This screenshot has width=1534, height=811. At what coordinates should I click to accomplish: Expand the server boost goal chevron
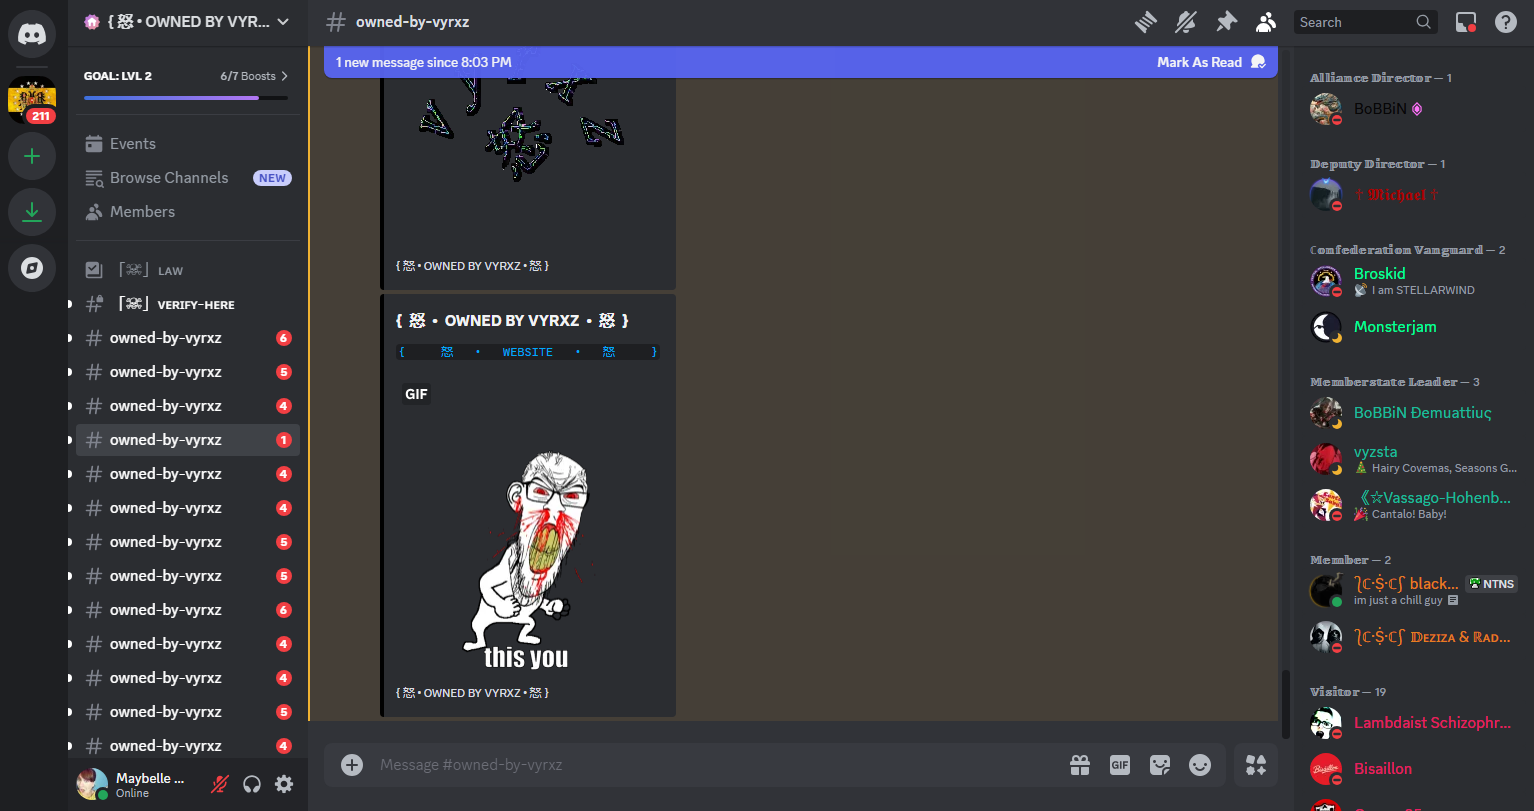(285, 76)
